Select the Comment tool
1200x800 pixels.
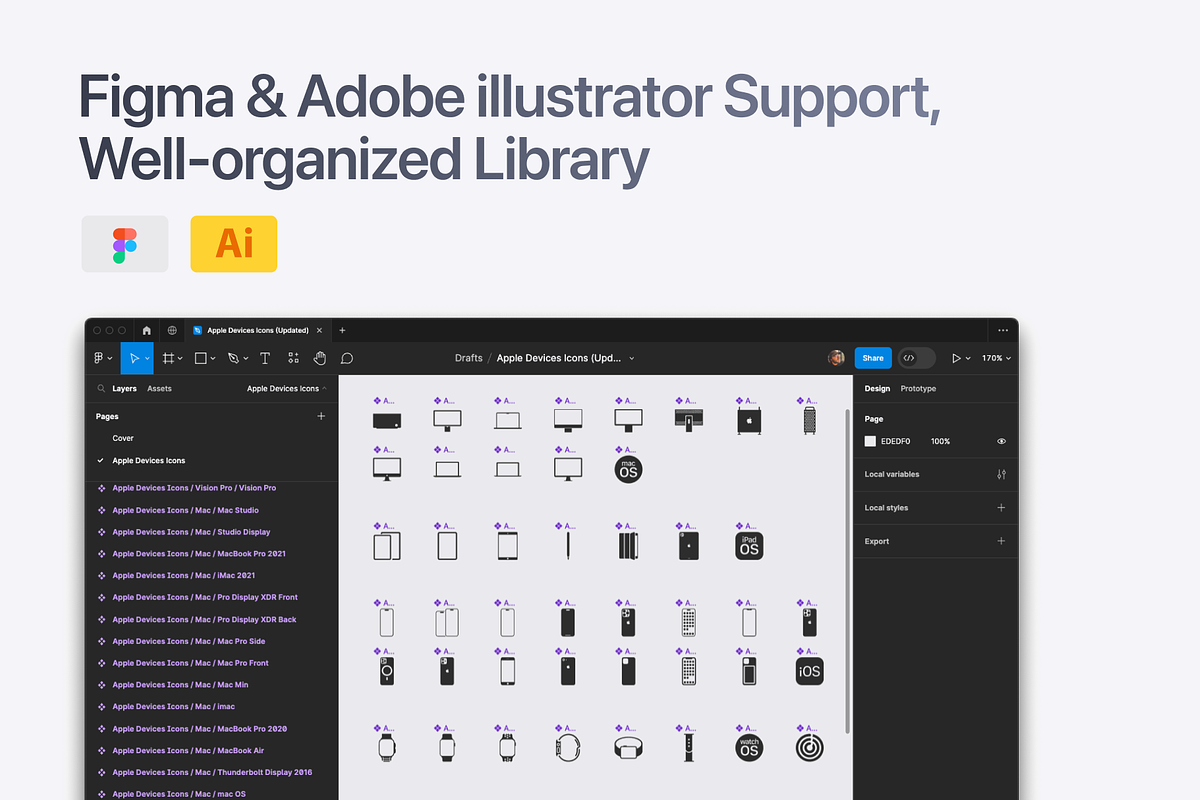point(347,358)
